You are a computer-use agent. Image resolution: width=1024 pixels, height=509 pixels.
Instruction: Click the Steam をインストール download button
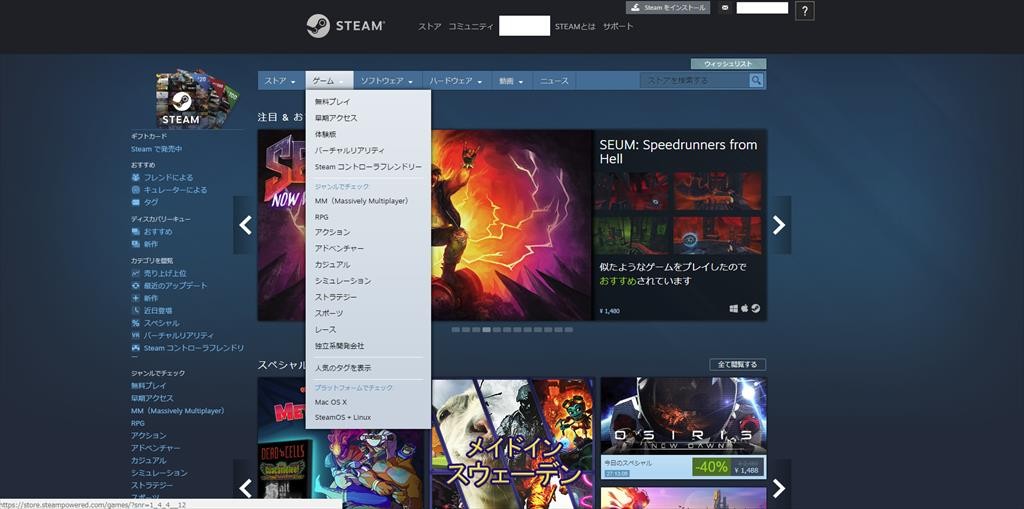(x=667, y=8)
